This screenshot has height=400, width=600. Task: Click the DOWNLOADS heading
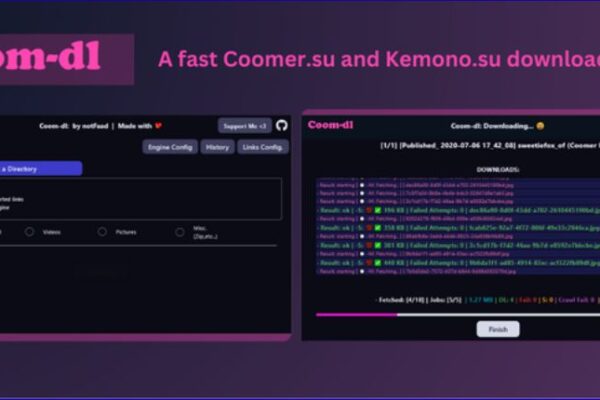(x=498, y=170)
